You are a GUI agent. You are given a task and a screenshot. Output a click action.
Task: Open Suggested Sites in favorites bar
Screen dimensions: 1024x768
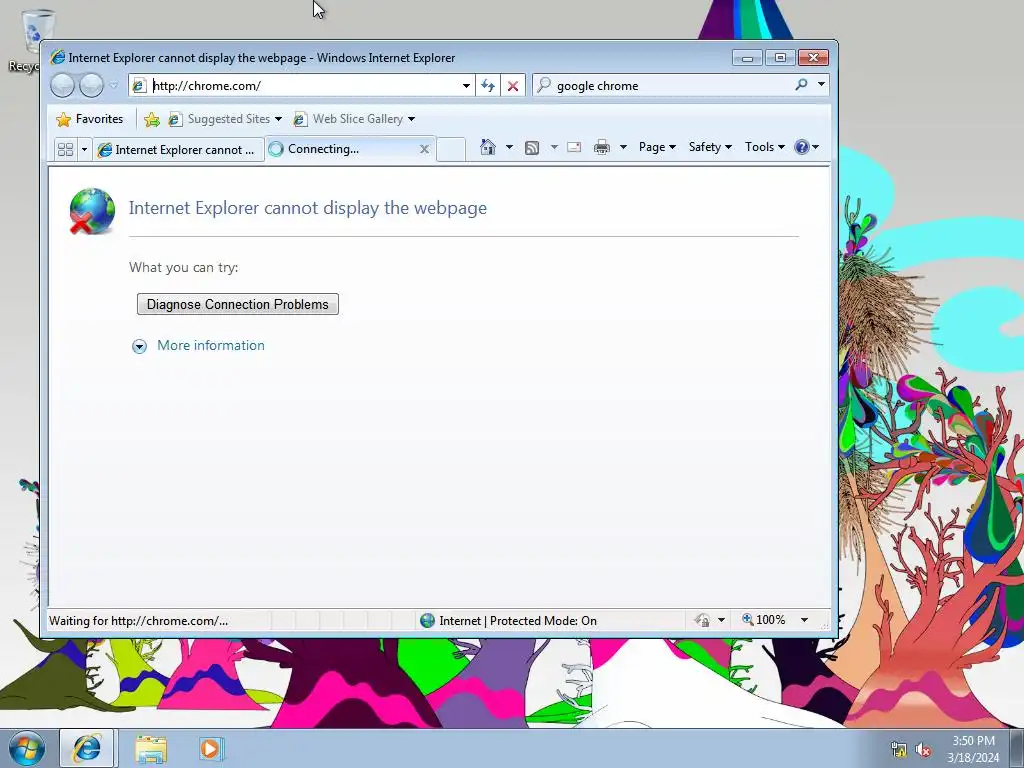coord(225,119)
